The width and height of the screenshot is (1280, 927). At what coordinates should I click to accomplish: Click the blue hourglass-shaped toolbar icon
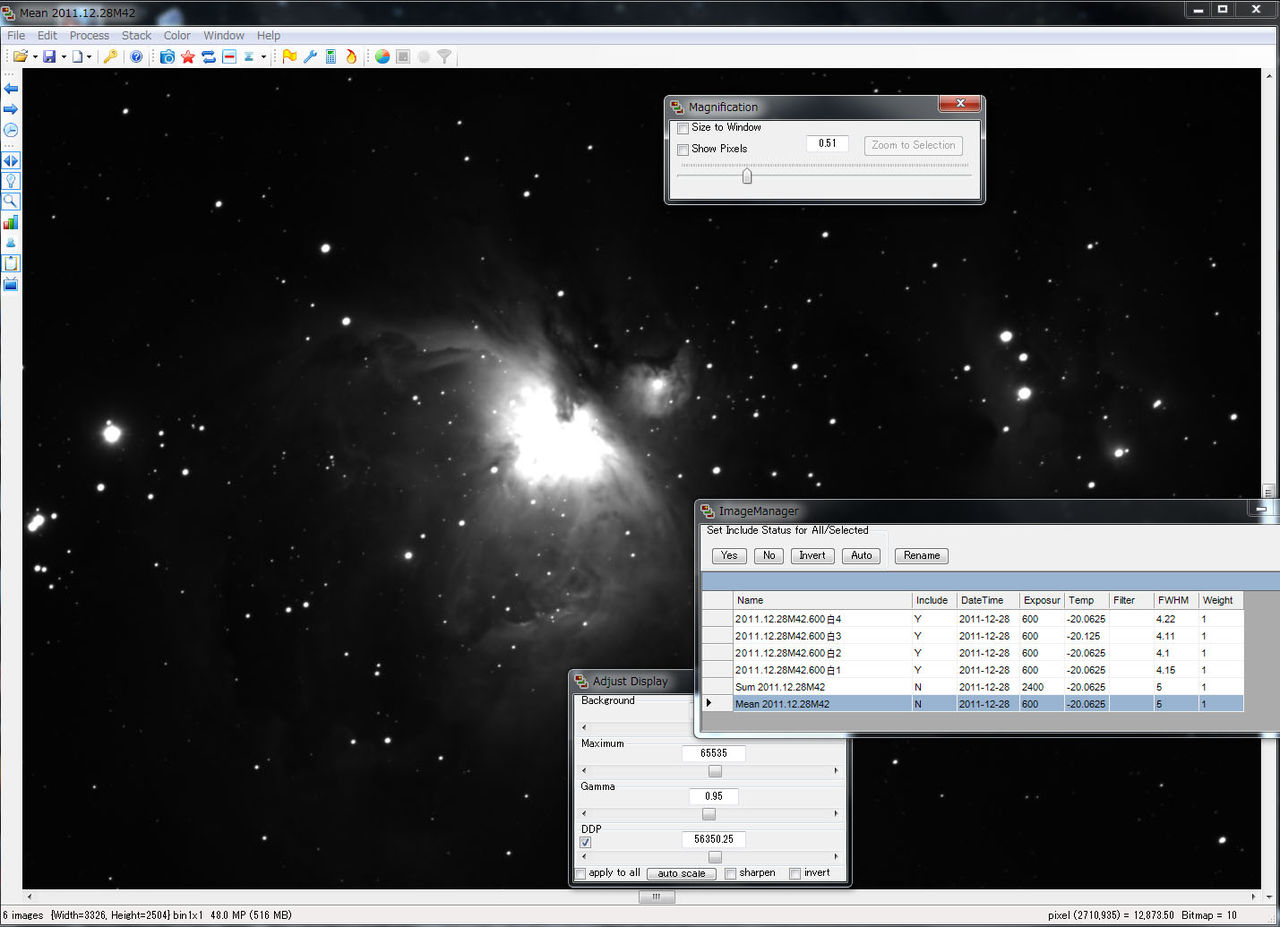(x=250, y=57)
